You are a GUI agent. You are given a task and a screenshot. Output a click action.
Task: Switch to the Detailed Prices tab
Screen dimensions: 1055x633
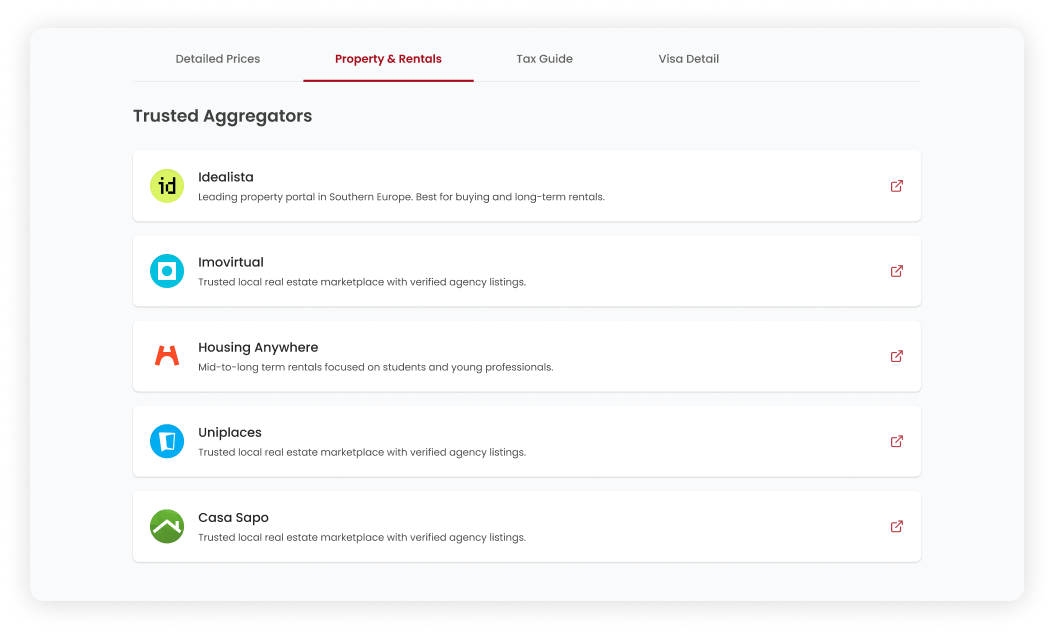tap(218, 59)
